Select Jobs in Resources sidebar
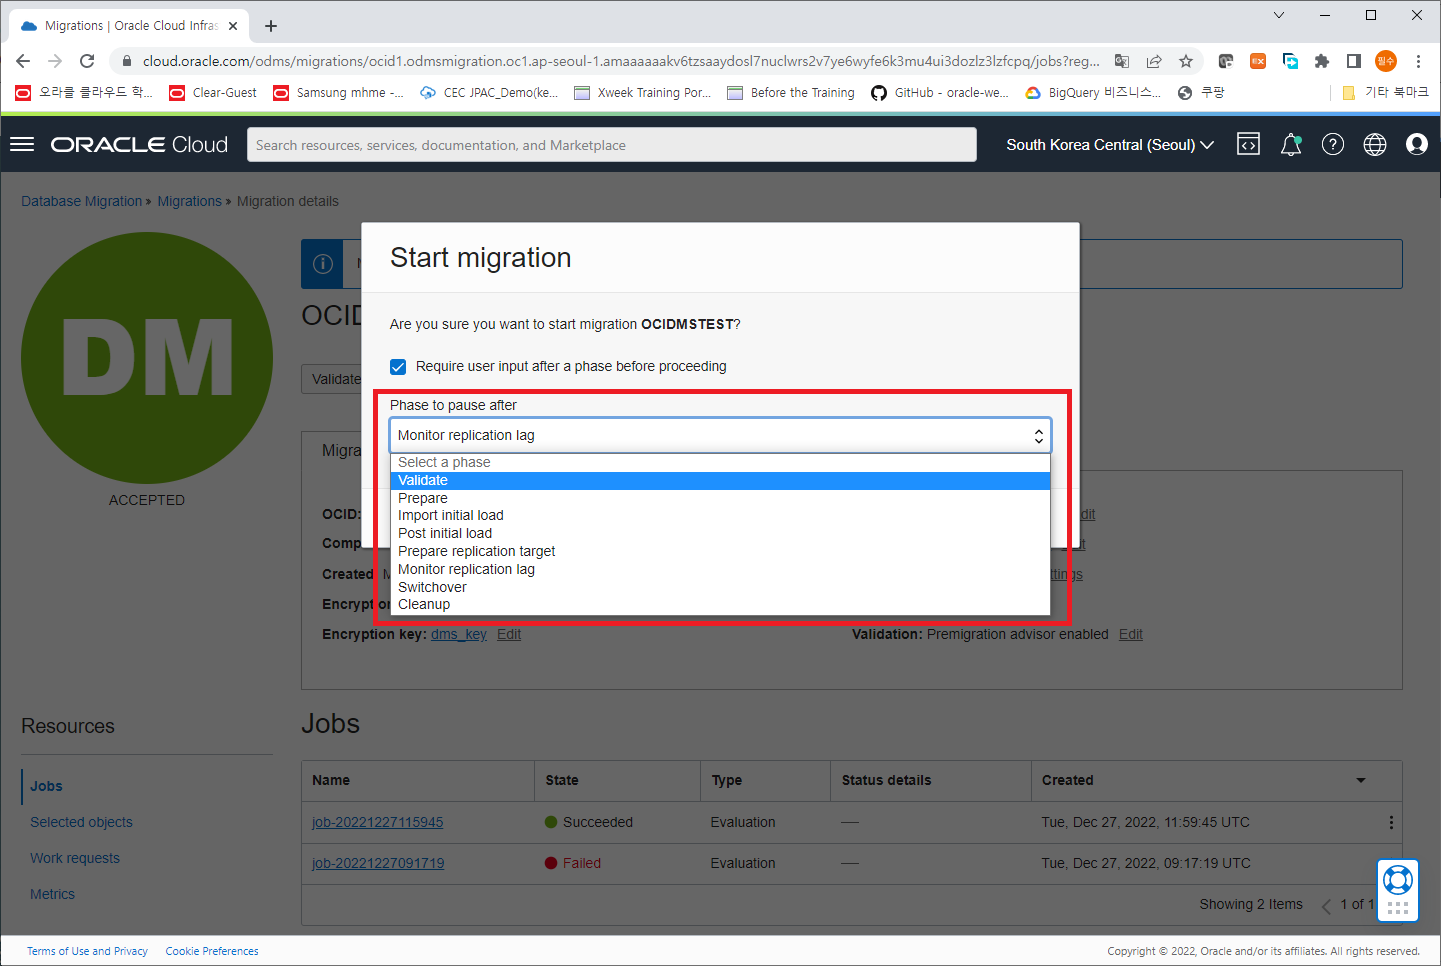This screenshot has height=966, width=1441. pyautogui.click(x=46, y=786)
